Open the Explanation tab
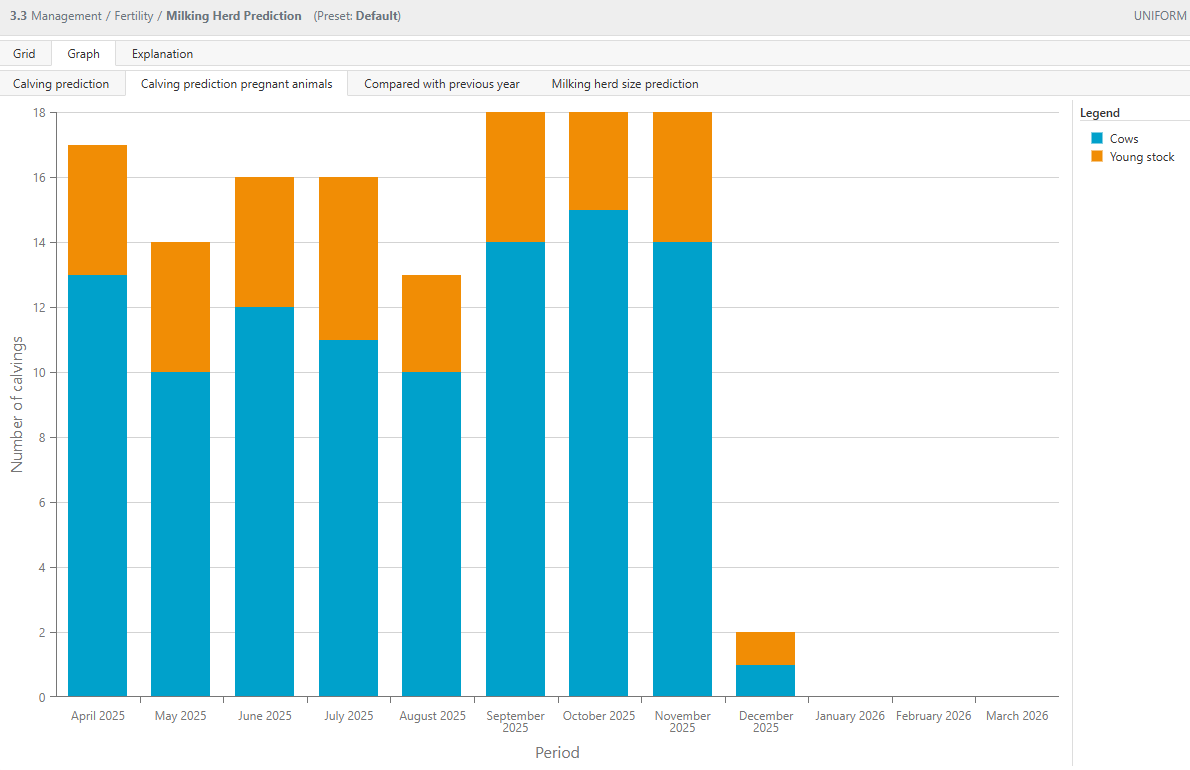Image resolution: width=1190 pixels, height=770 pixels. [x=162, y=54]
